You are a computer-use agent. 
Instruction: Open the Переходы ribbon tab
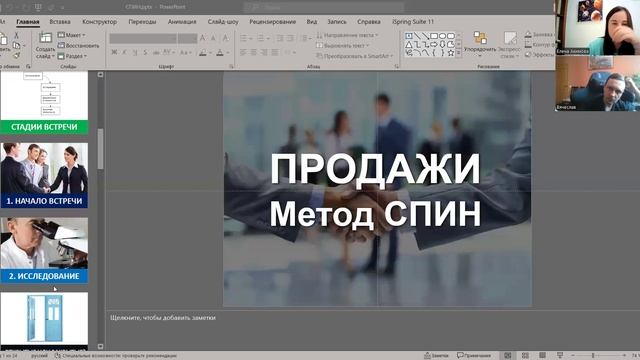[142, 22]
